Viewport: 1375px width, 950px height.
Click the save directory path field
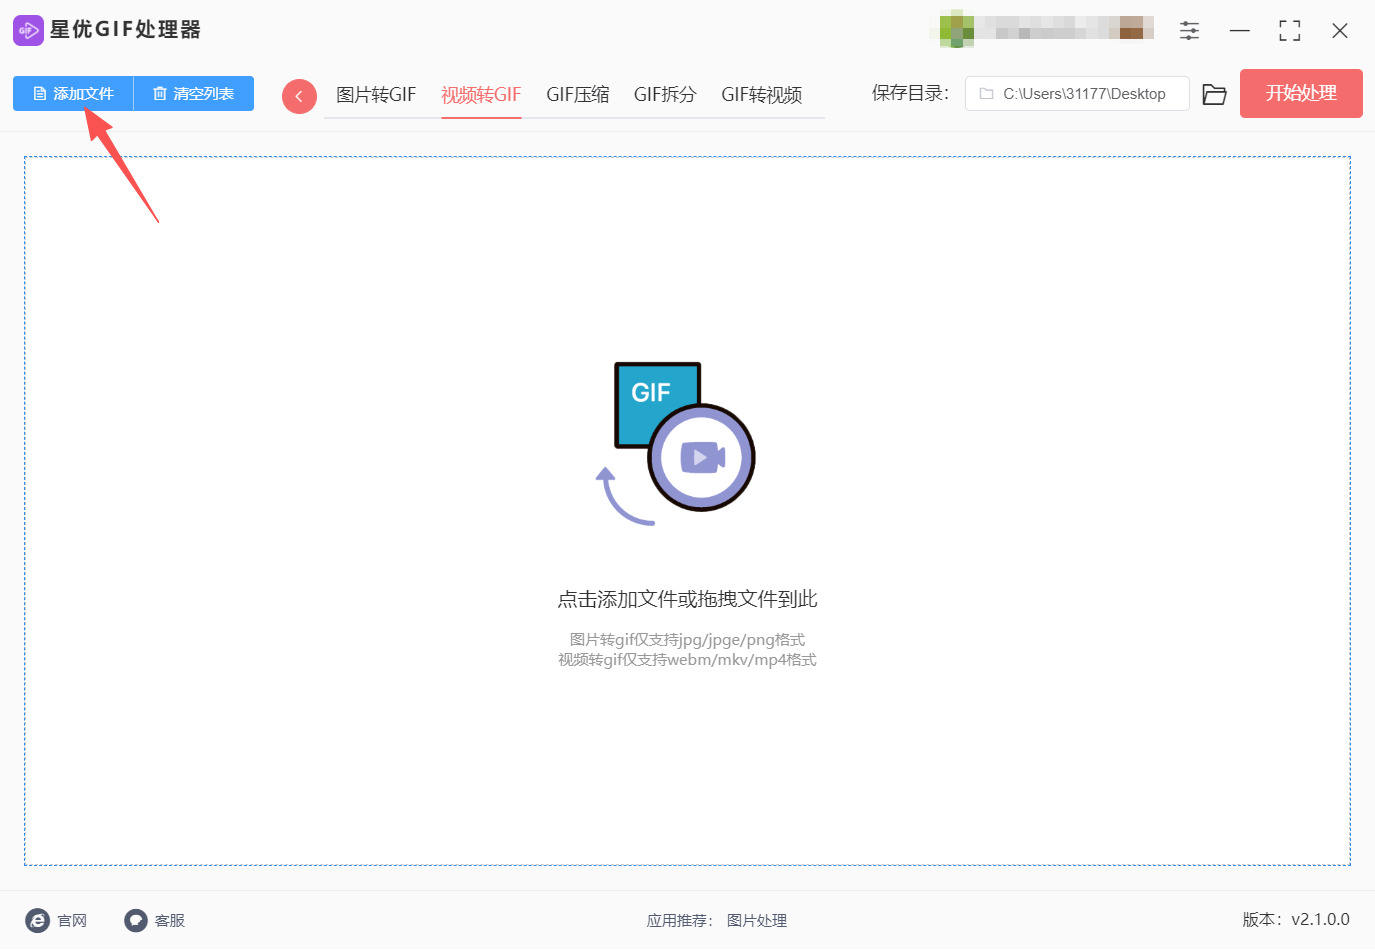click(x=1077, y=93)
